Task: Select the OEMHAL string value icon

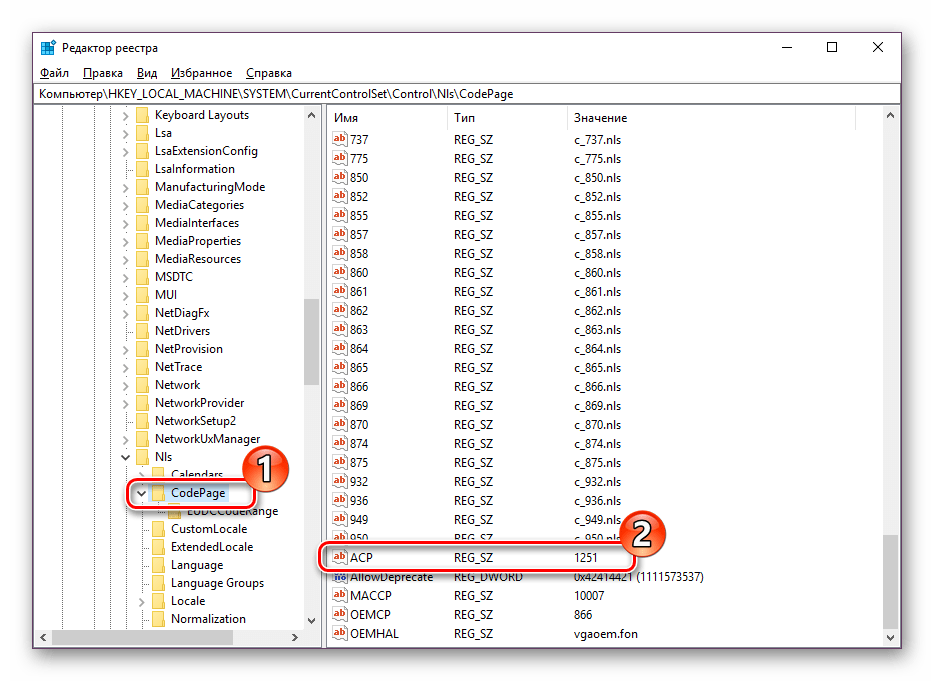Action: 339,633
